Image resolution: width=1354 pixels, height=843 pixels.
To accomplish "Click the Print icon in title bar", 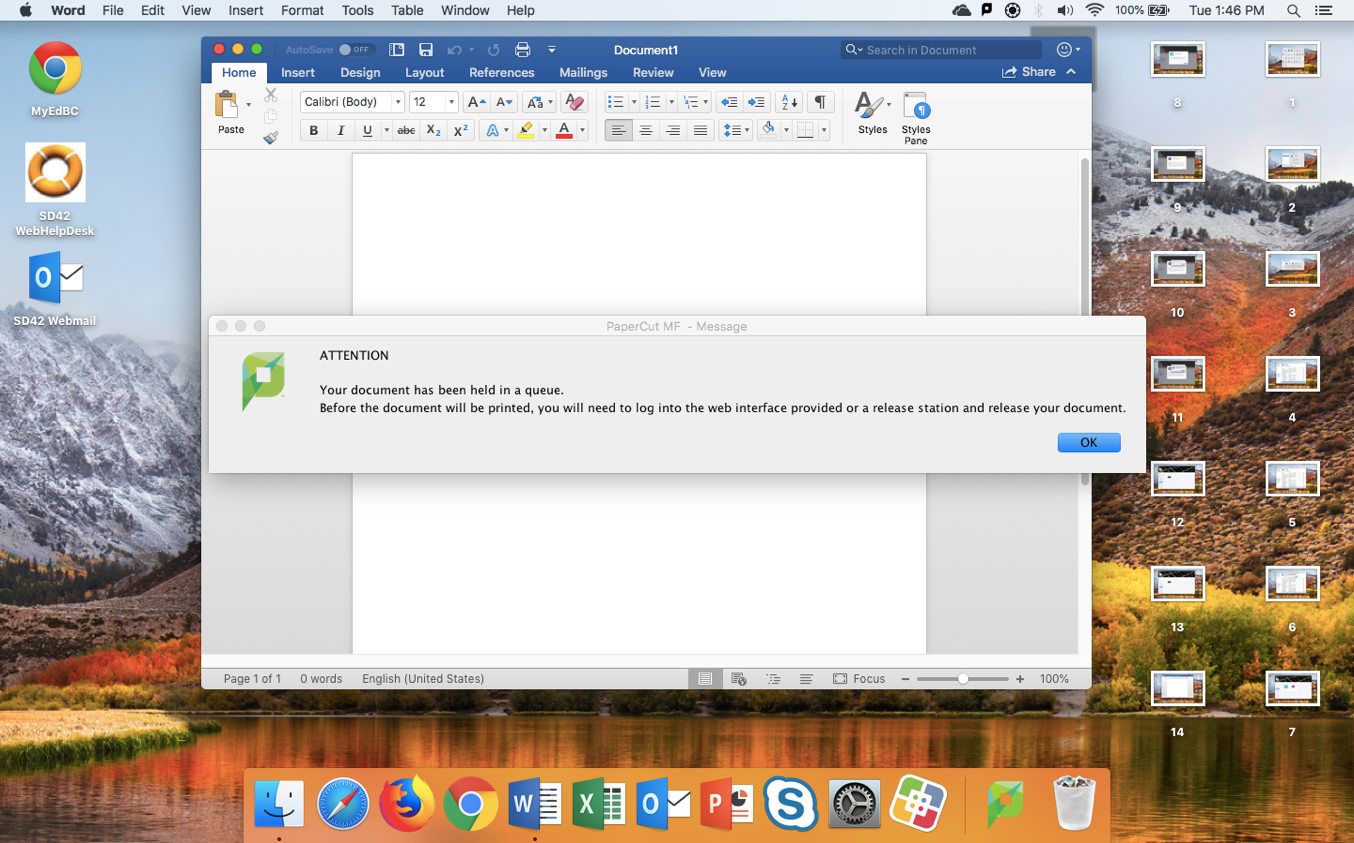I will pos(522,50).
